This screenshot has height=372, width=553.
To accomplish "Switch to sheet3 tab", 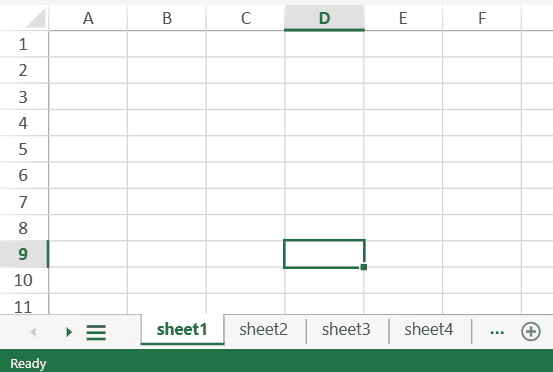I will (x=346, y=330).
